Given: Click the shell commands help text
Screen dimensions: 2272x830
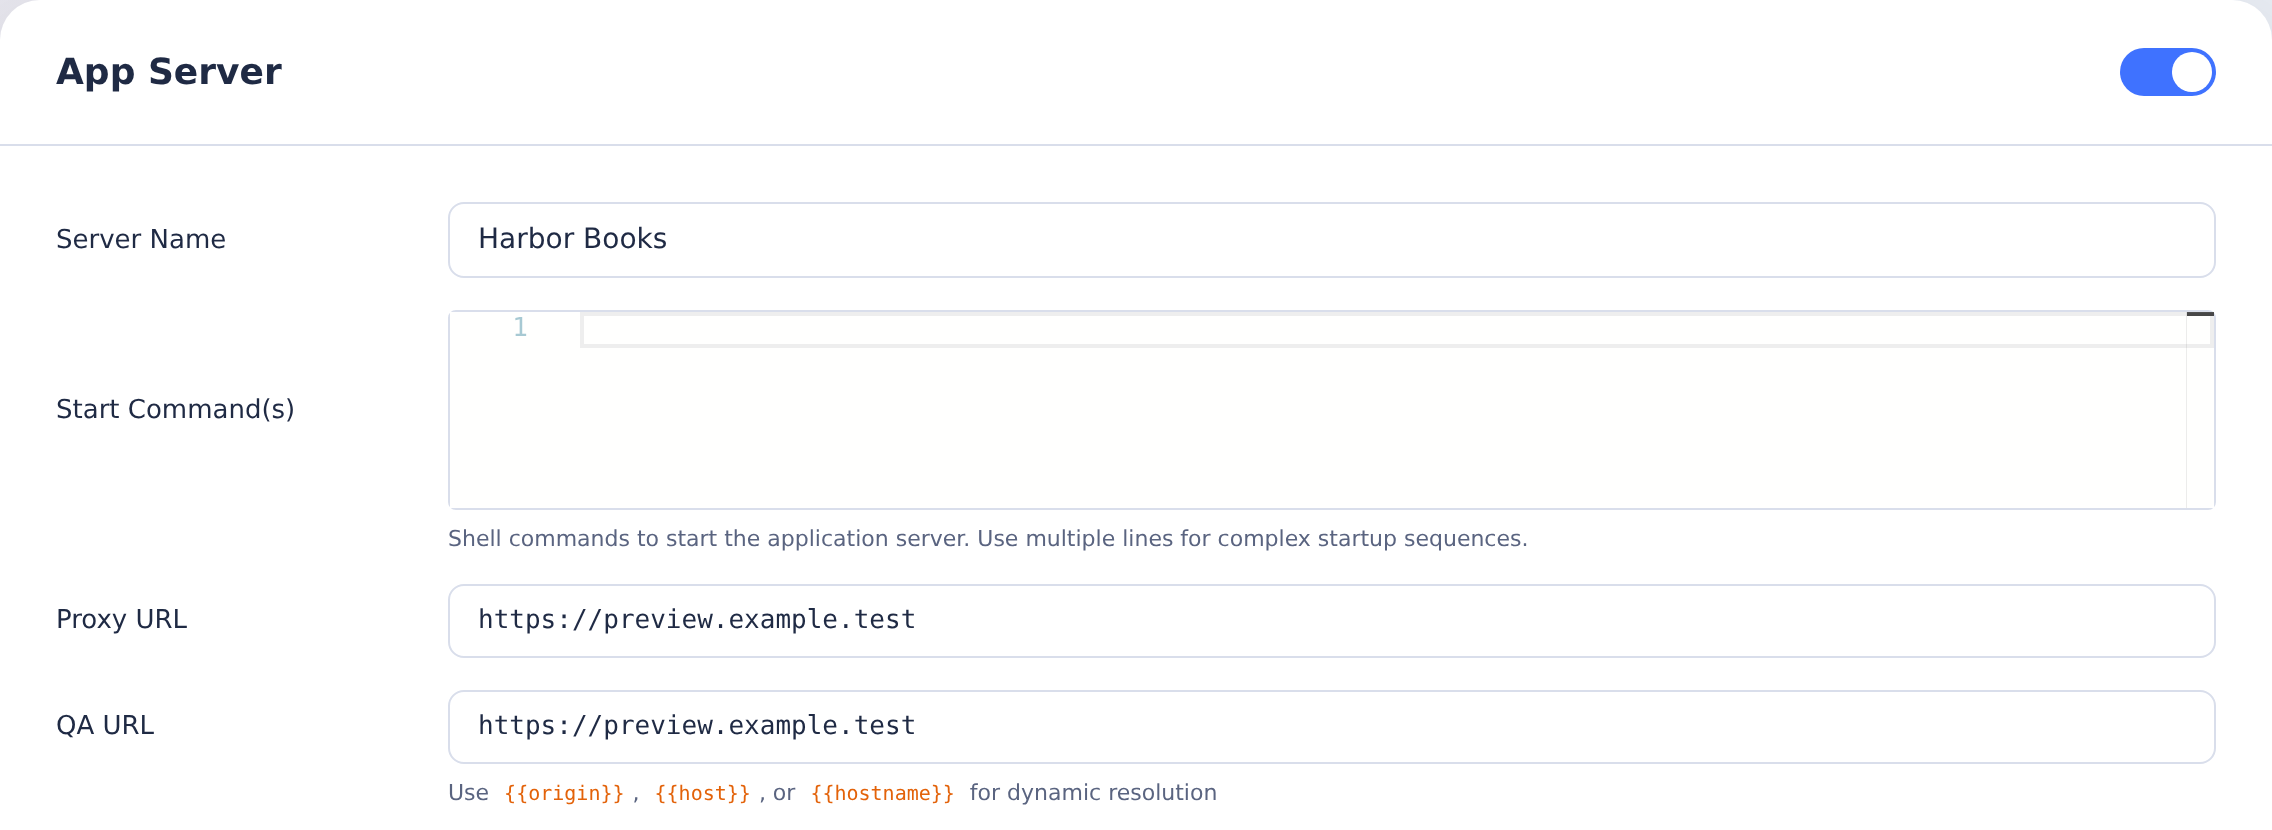Looking at the screenshot, I should [x=988, y=539].
